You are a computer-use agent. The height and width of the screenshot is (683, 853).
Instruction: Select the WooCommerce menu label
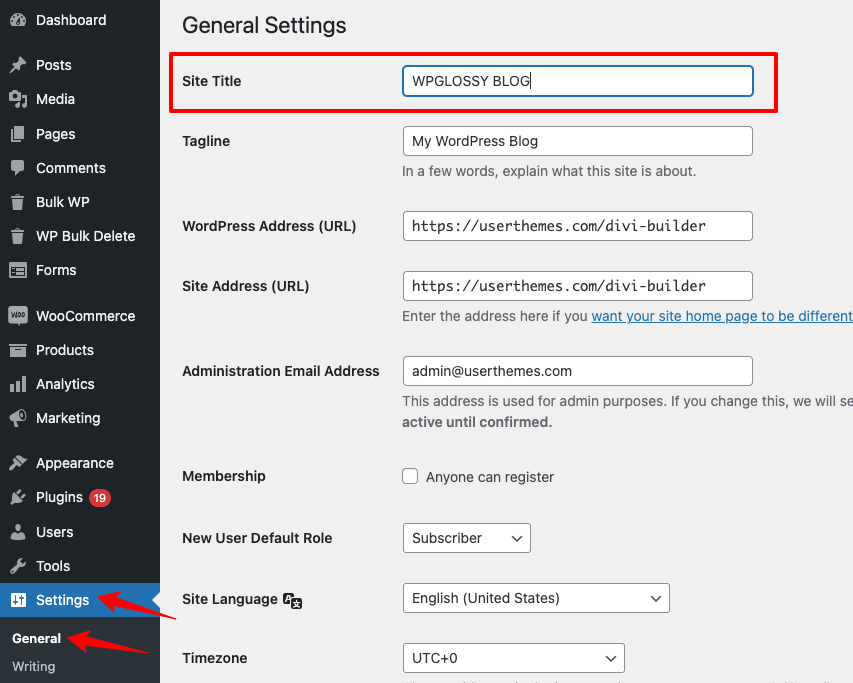tap(85, 316)
